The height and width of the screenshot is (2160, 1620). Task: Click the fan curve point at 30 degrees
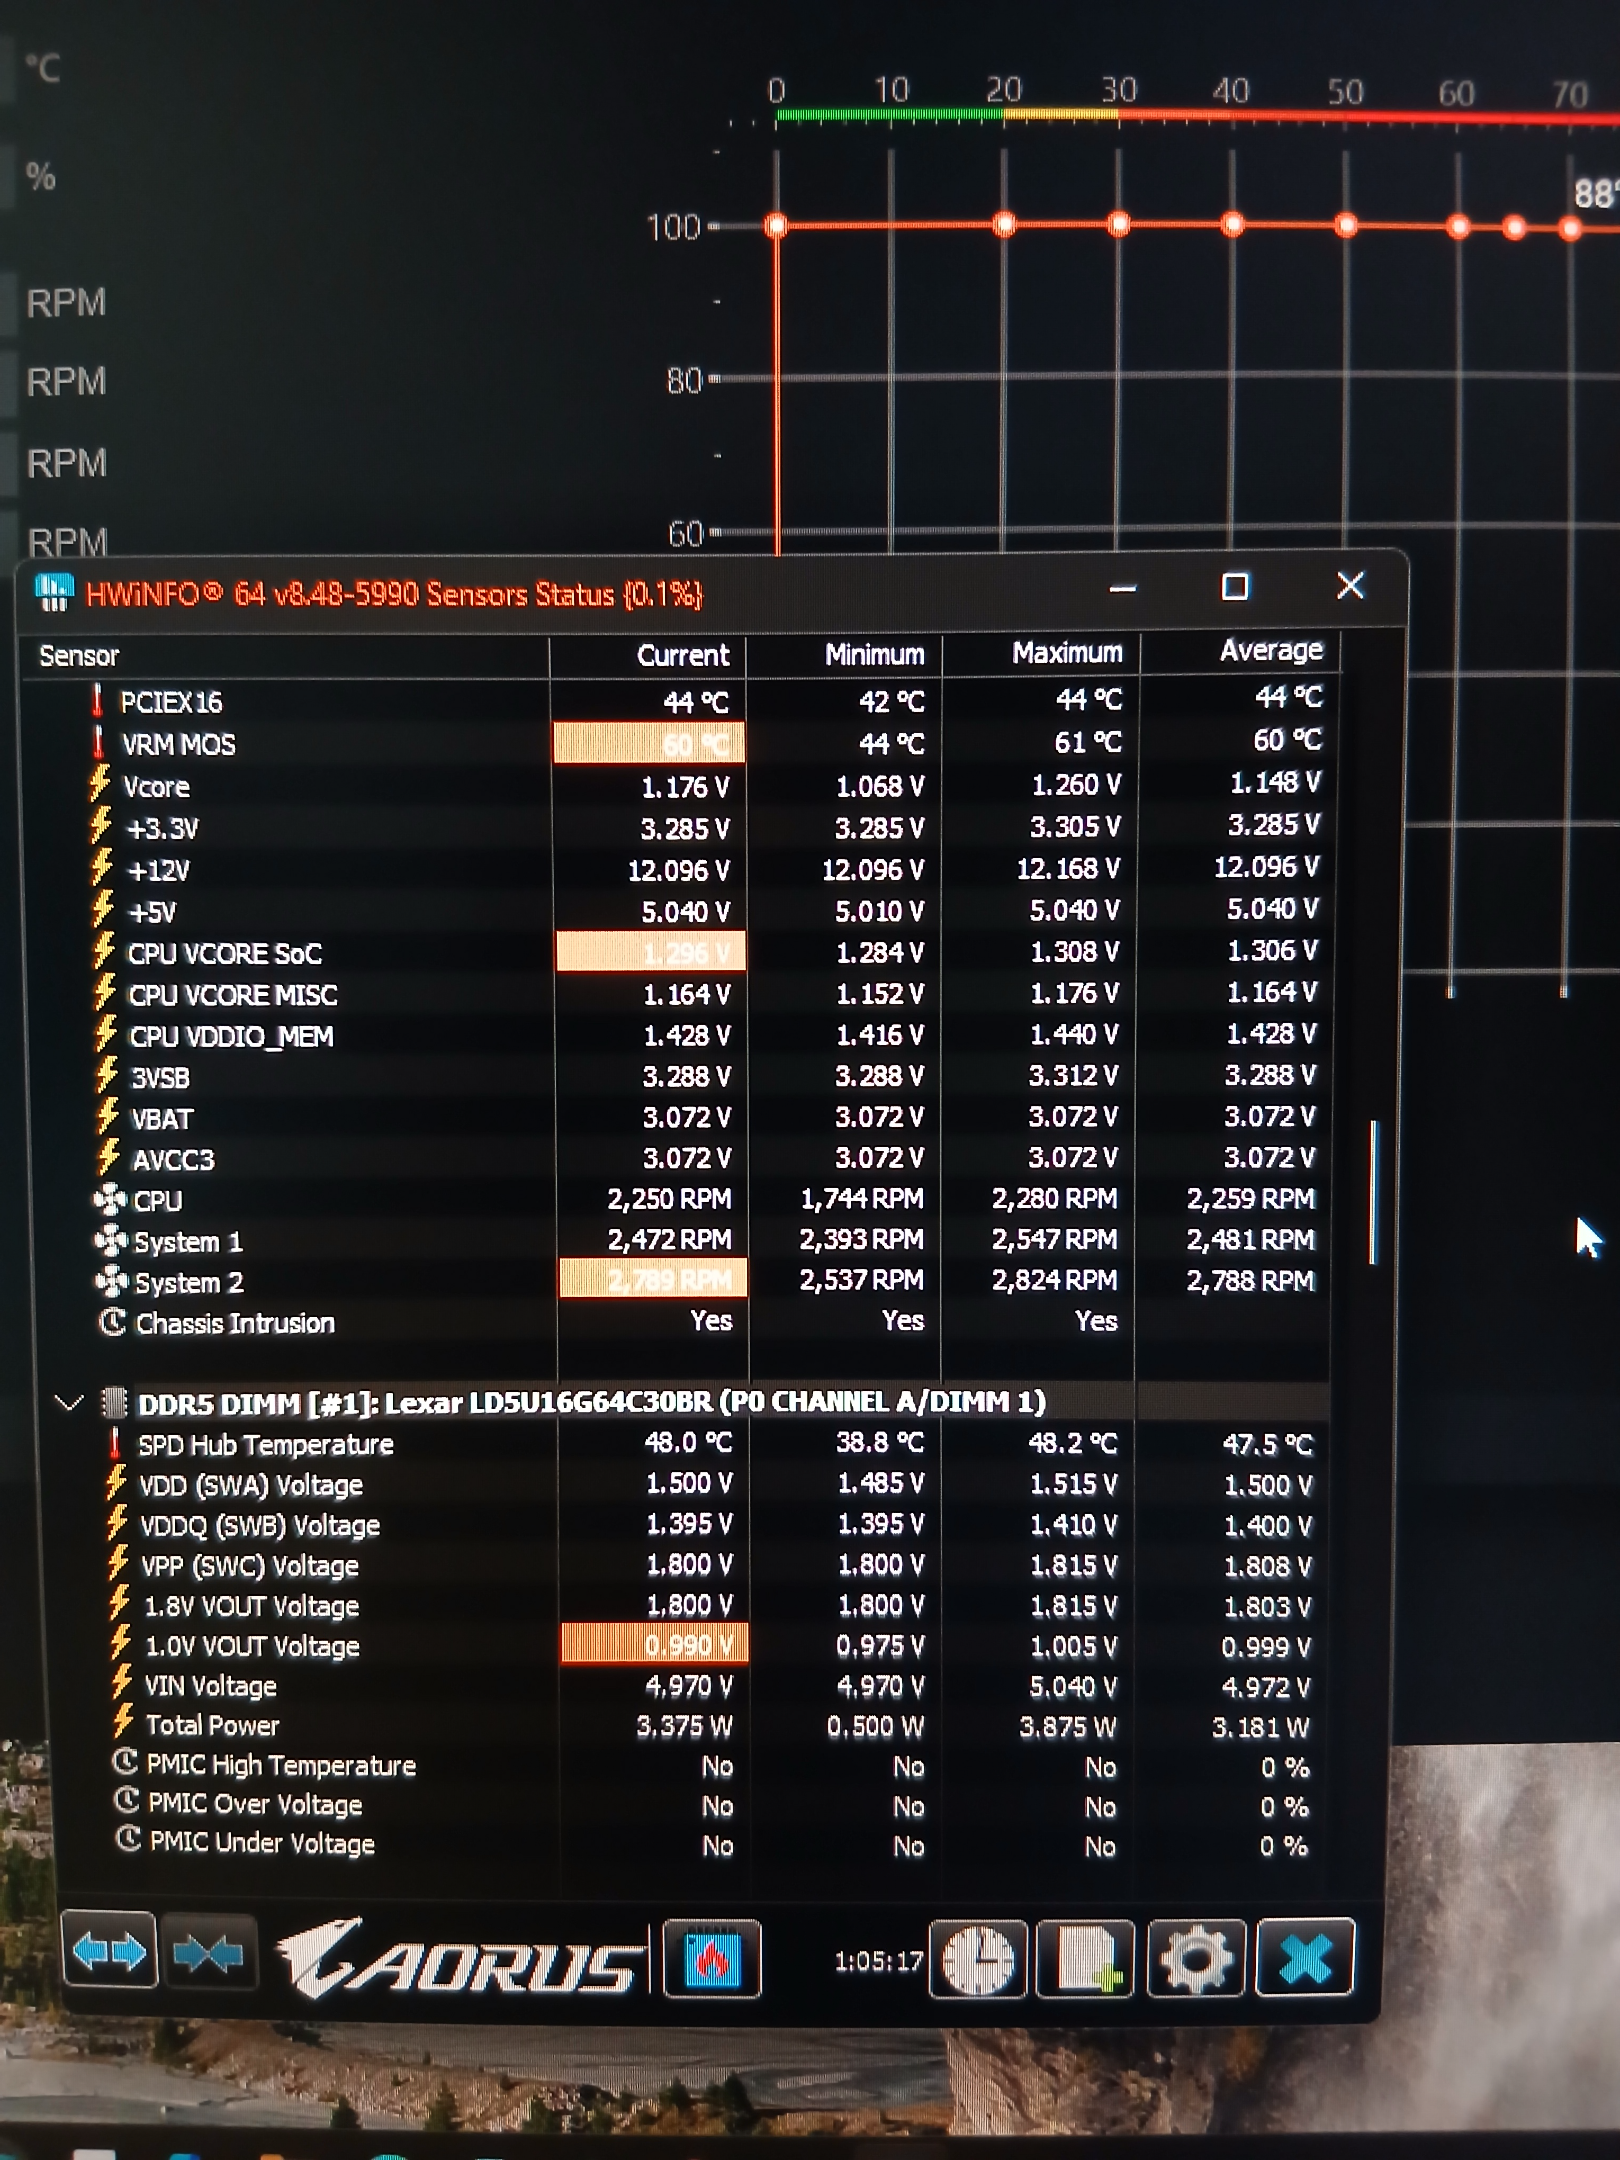[x=1119, y=224]
